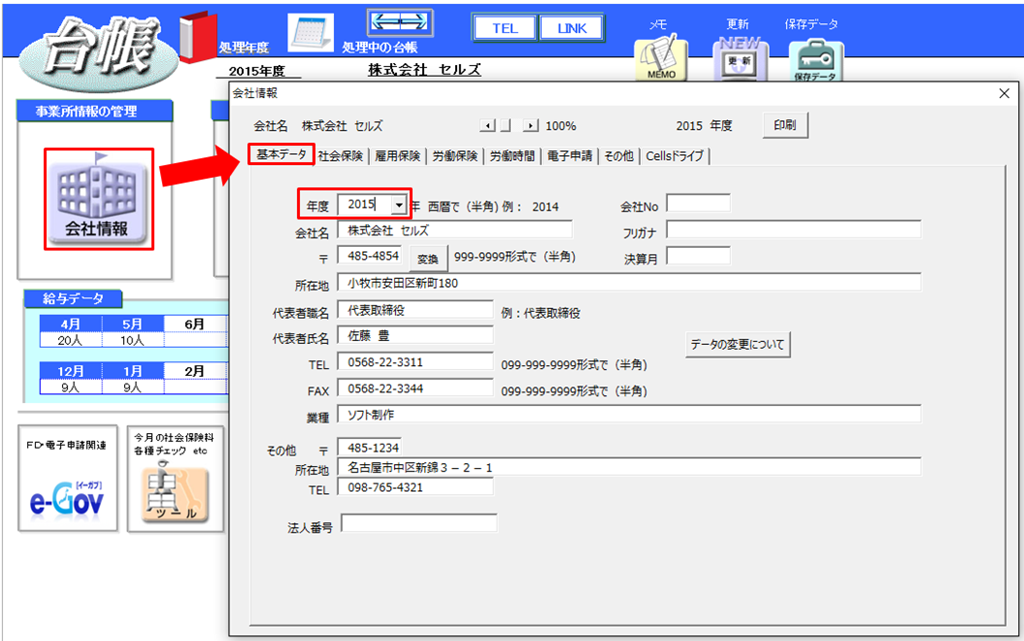Switch to the その他 tab
1024x641 pixels.
point(618,155)
